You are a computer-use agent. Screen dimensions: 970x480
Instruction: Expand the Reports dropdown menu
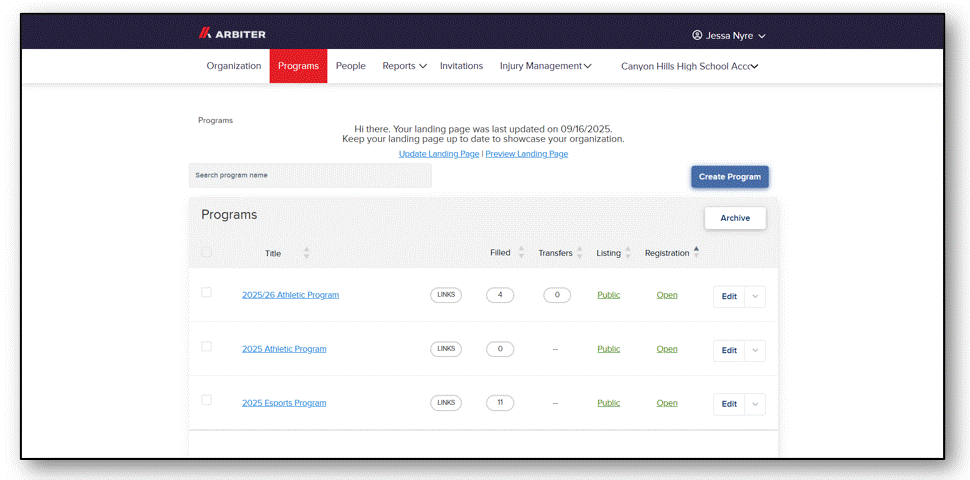coord(405,66)
